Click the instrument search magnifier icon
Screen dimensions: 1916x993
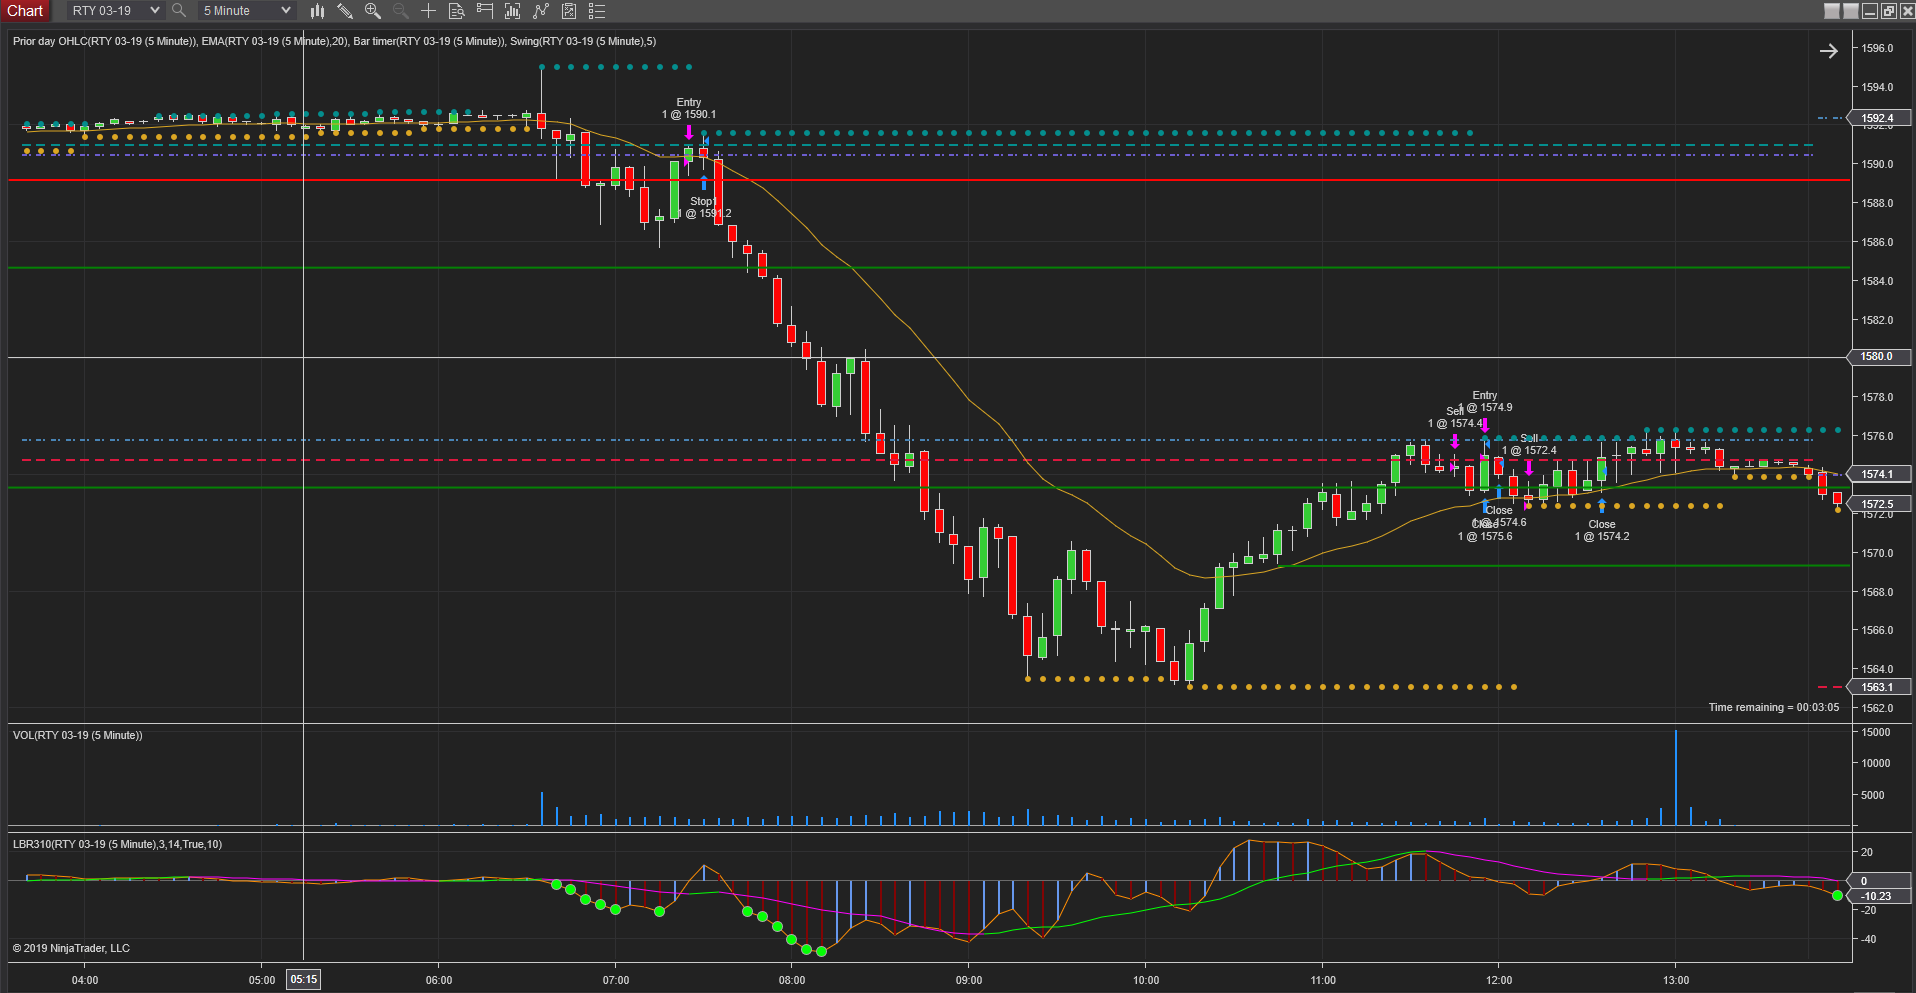coord(179,11)
